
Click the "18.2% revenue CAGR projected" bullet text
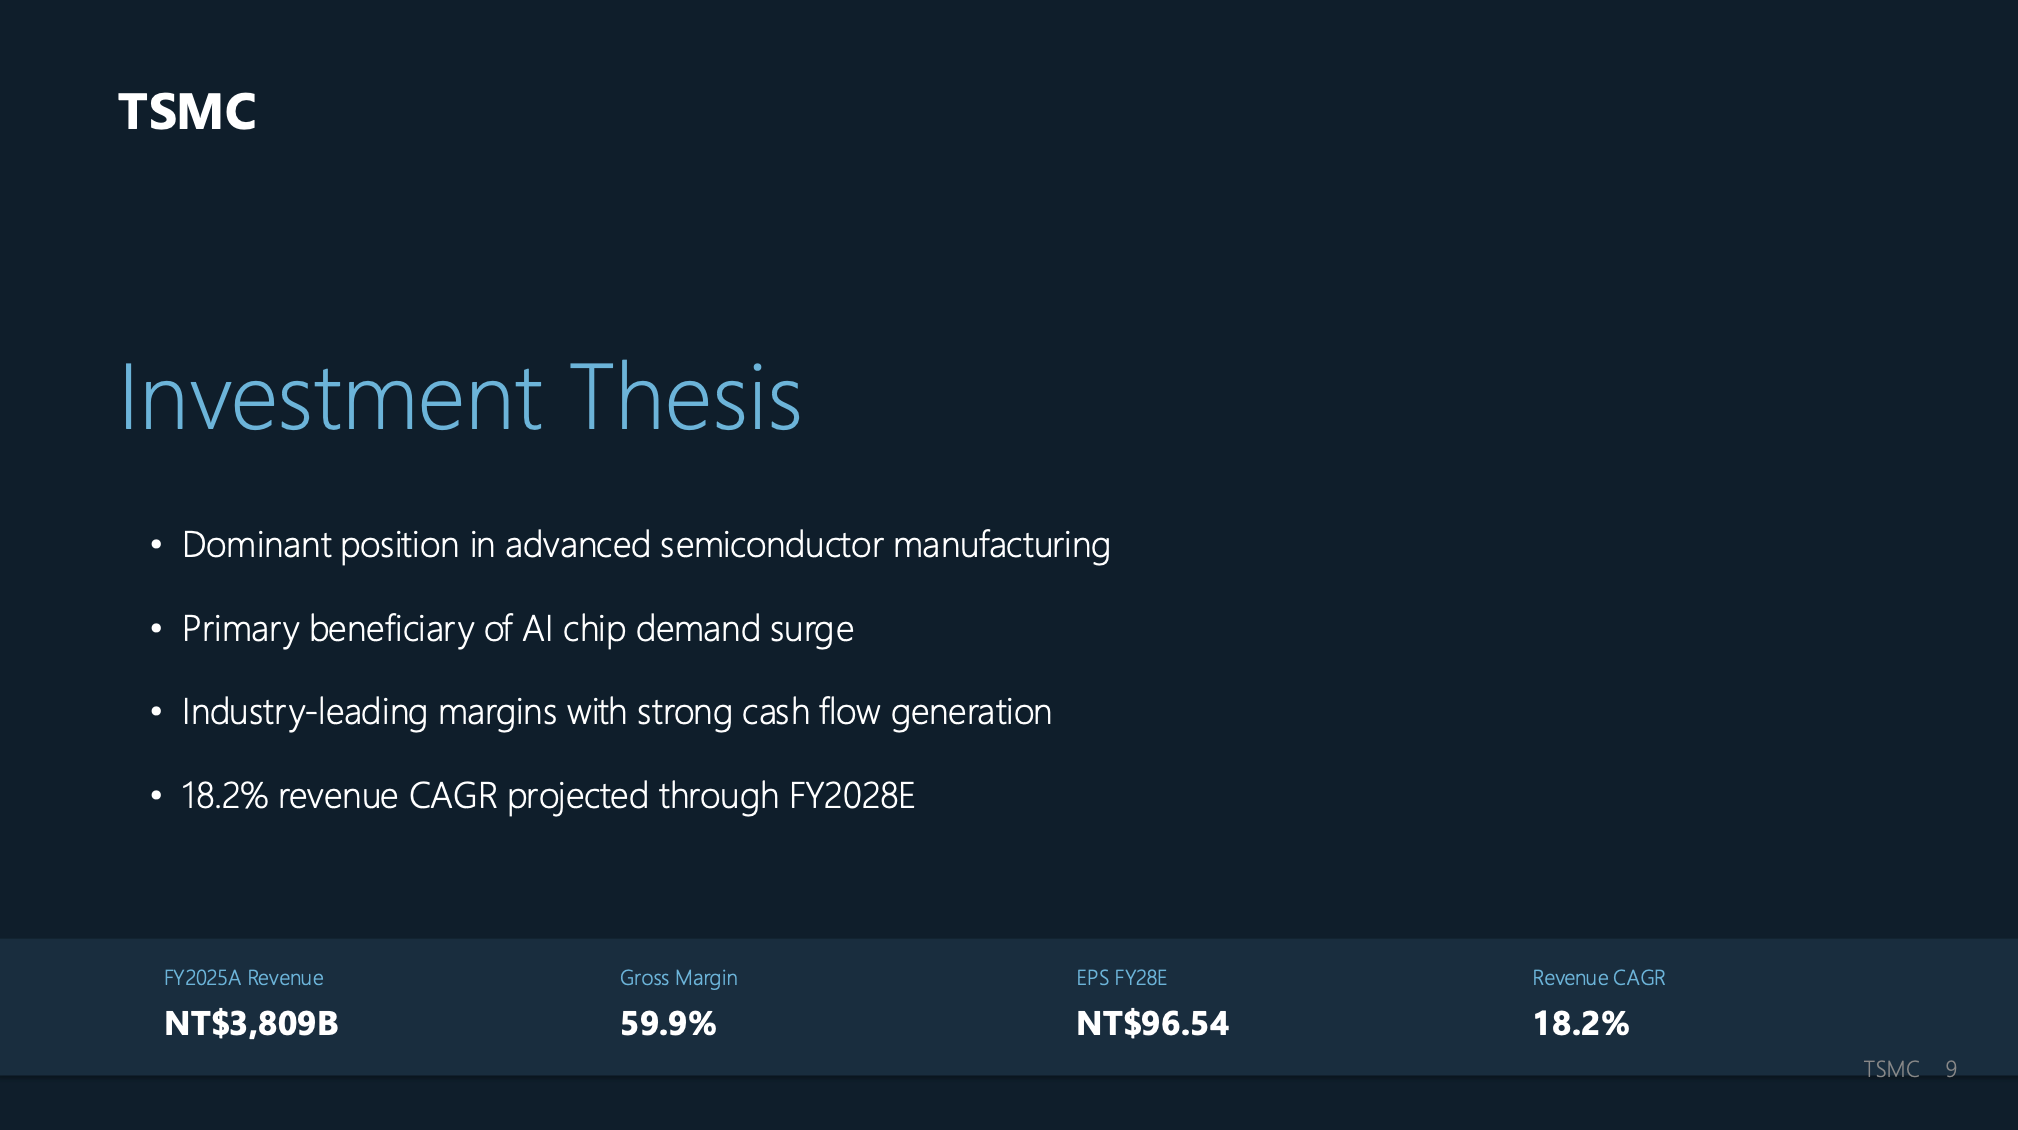pos(547,796)
